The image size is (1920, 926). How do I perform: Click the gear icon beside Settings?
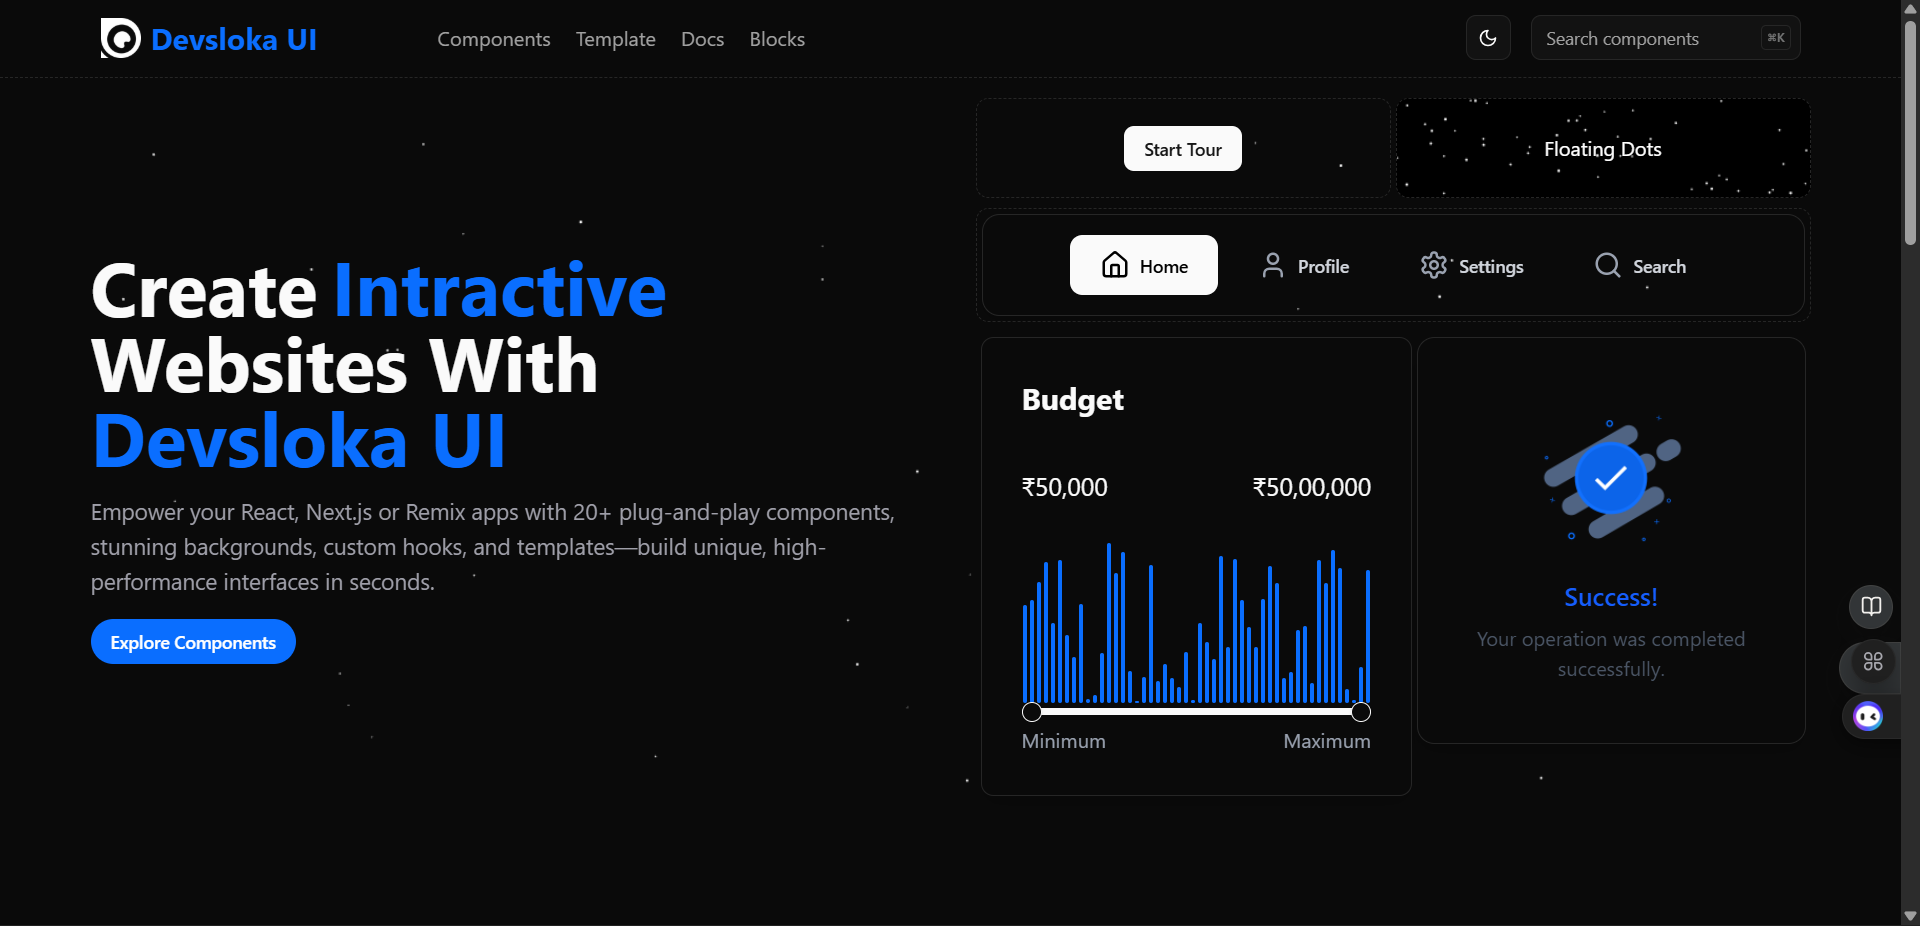point(1434,265)
